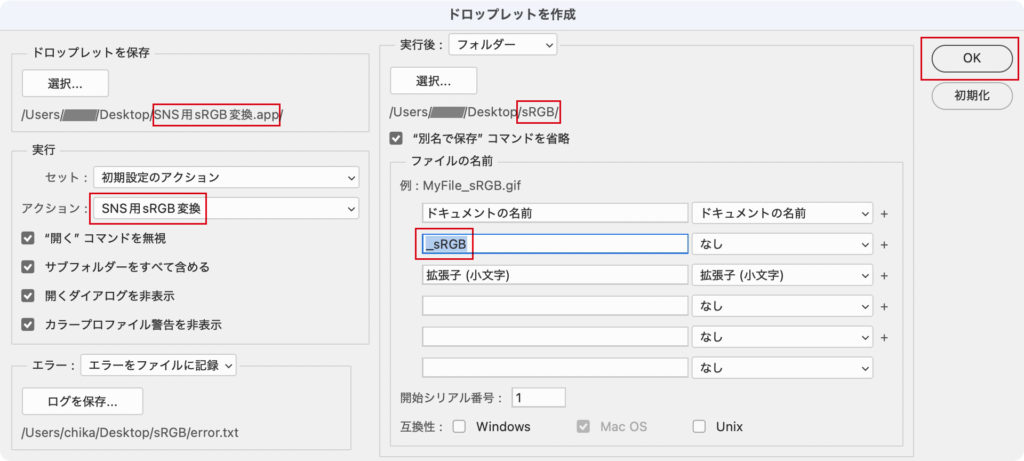Screen dimensions: 1024x461
Task: Expand the 実行後 フォルダー dropdown
Action: (502, 44)
